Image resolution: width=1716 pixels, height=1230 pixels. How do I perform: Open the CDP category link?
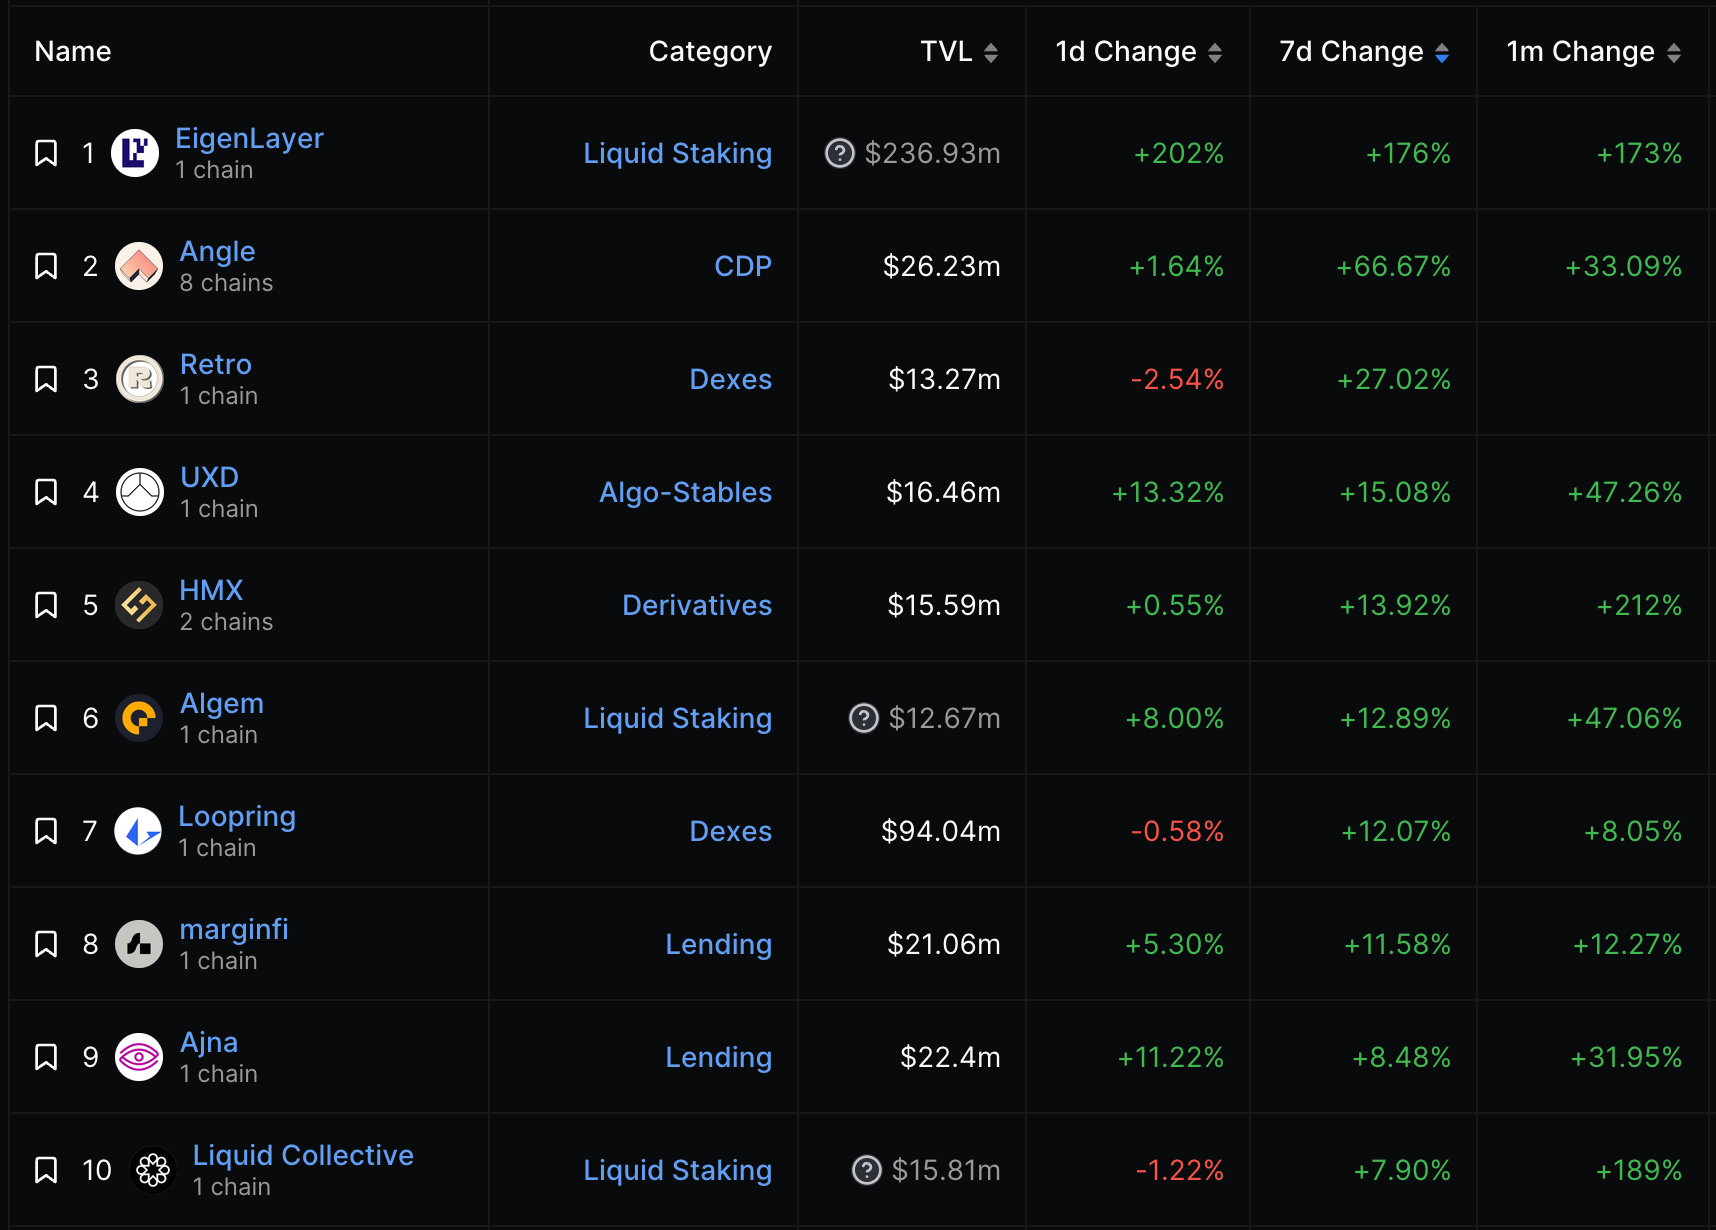click(x=743, y=266)
